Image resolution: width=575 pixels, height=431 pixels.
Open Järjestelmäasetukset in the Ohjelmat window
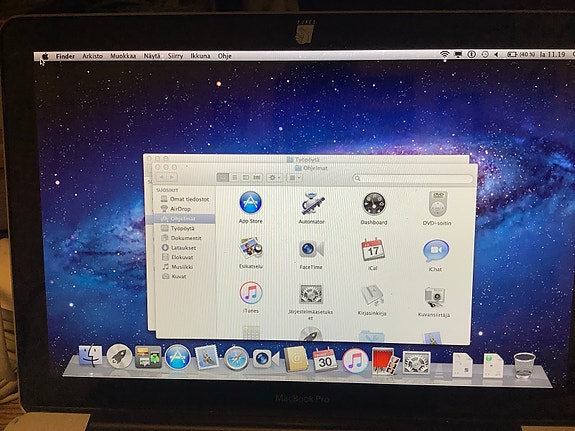(x=311, y=294)
